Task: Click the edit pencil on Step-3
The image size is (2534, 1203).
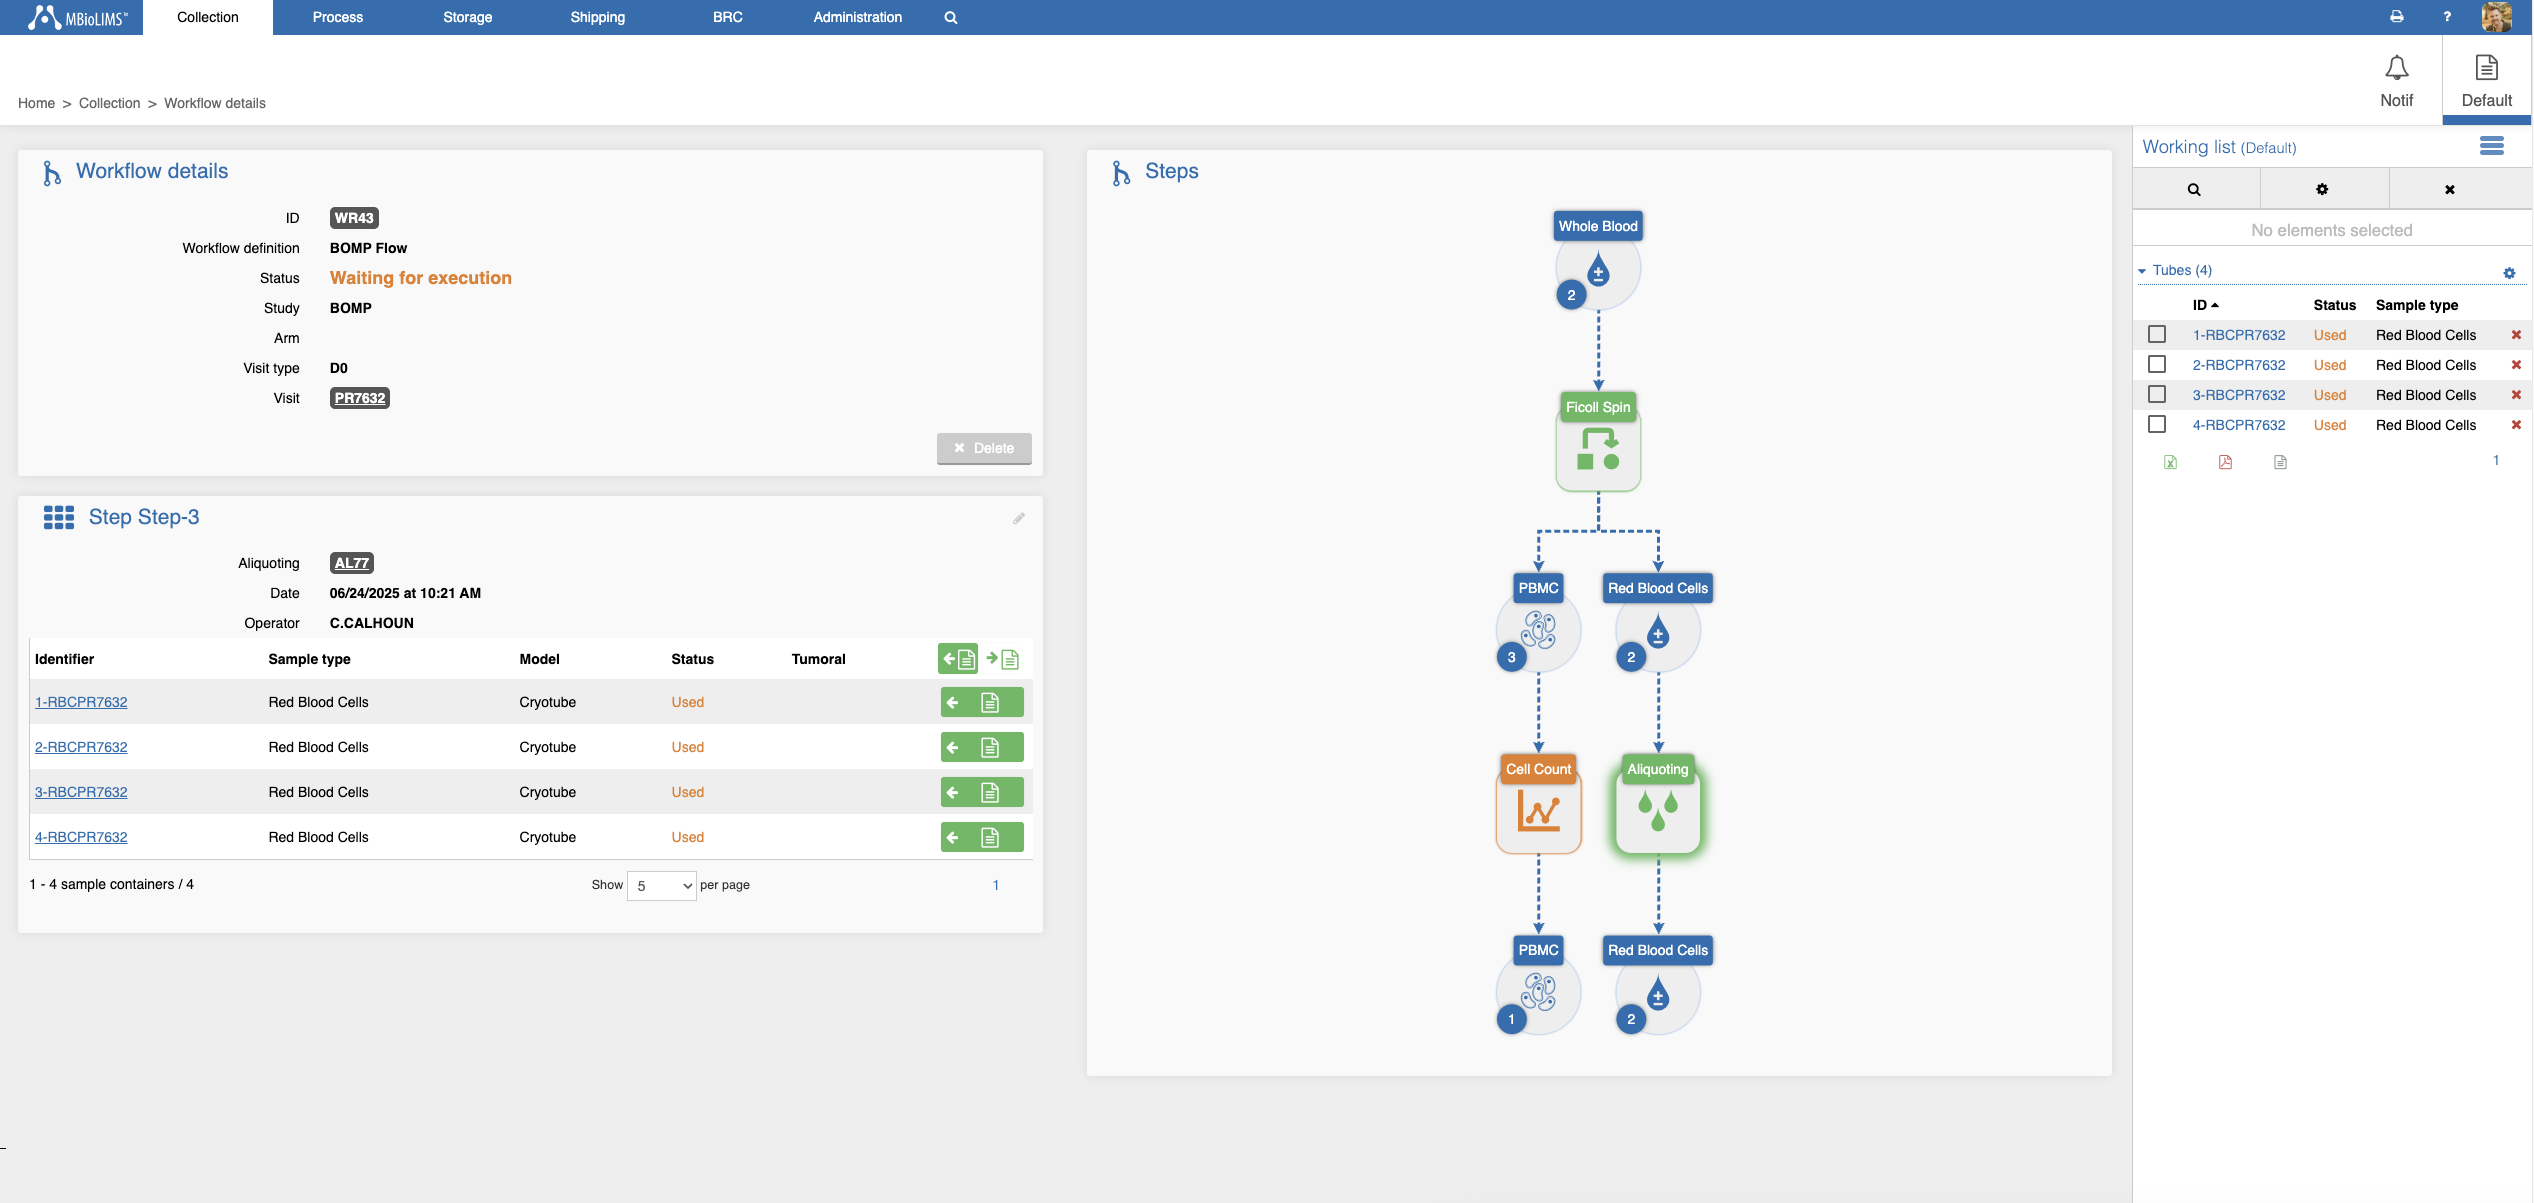Action: click(x=1018, y=518)
